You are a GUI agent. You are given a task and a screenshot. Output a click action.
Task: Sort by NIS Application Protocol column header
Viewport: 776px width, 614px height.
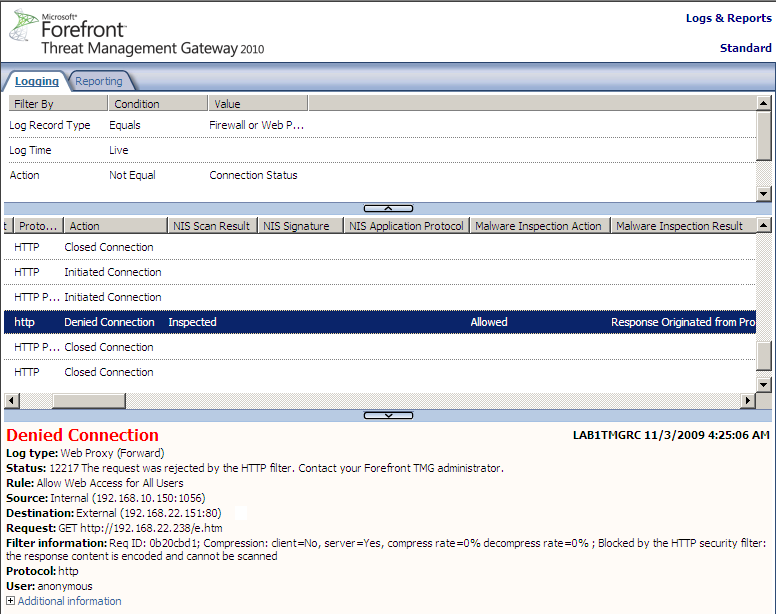coord(406,226)
